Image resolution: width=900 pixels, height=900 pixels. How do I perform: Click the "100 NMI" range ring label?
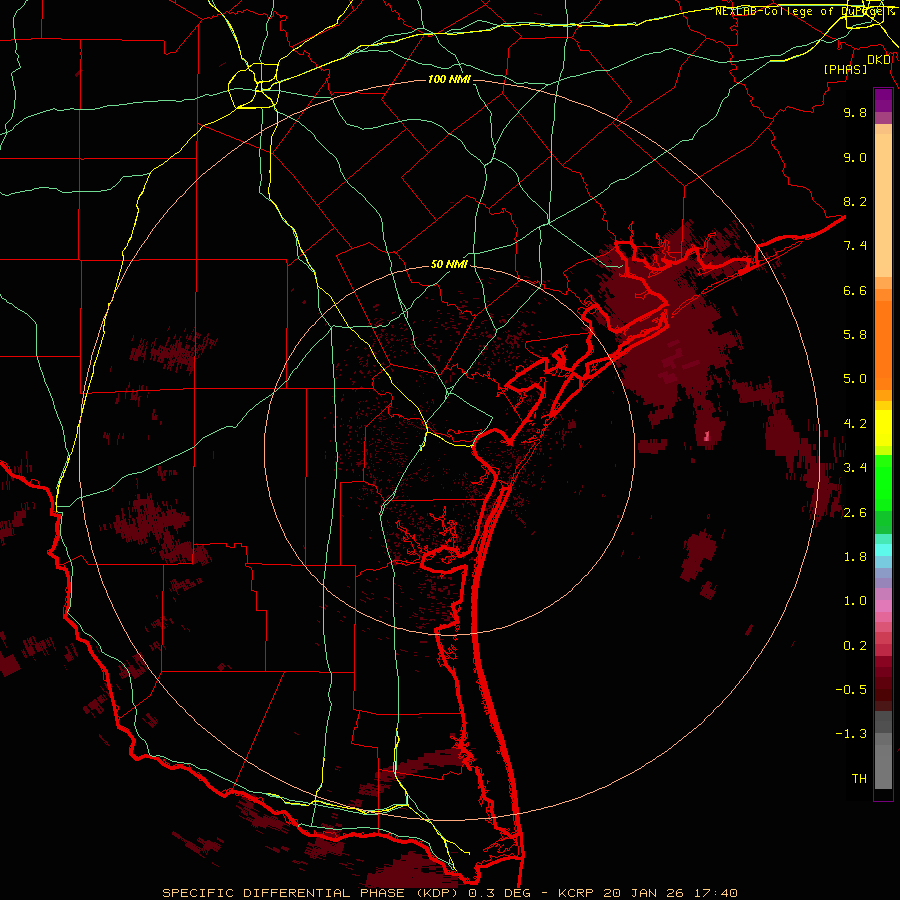point(449,79)
